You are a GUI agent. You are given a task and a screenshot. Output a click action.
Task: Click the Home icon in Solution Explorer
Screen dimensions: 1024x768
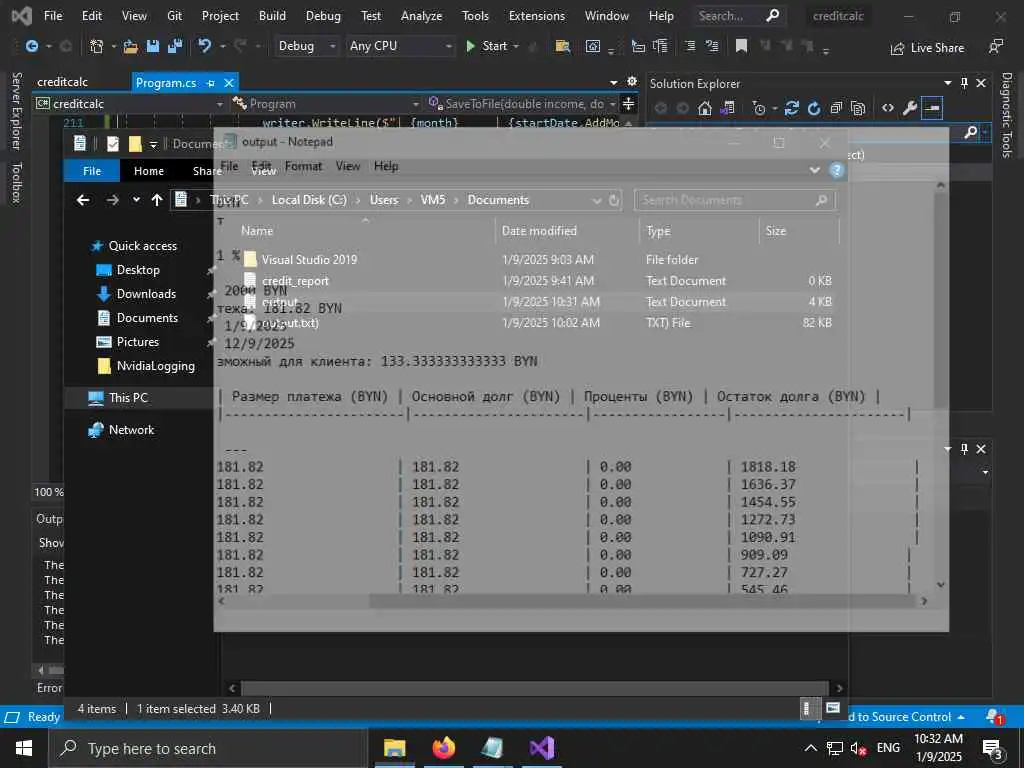tap(704, 108)
